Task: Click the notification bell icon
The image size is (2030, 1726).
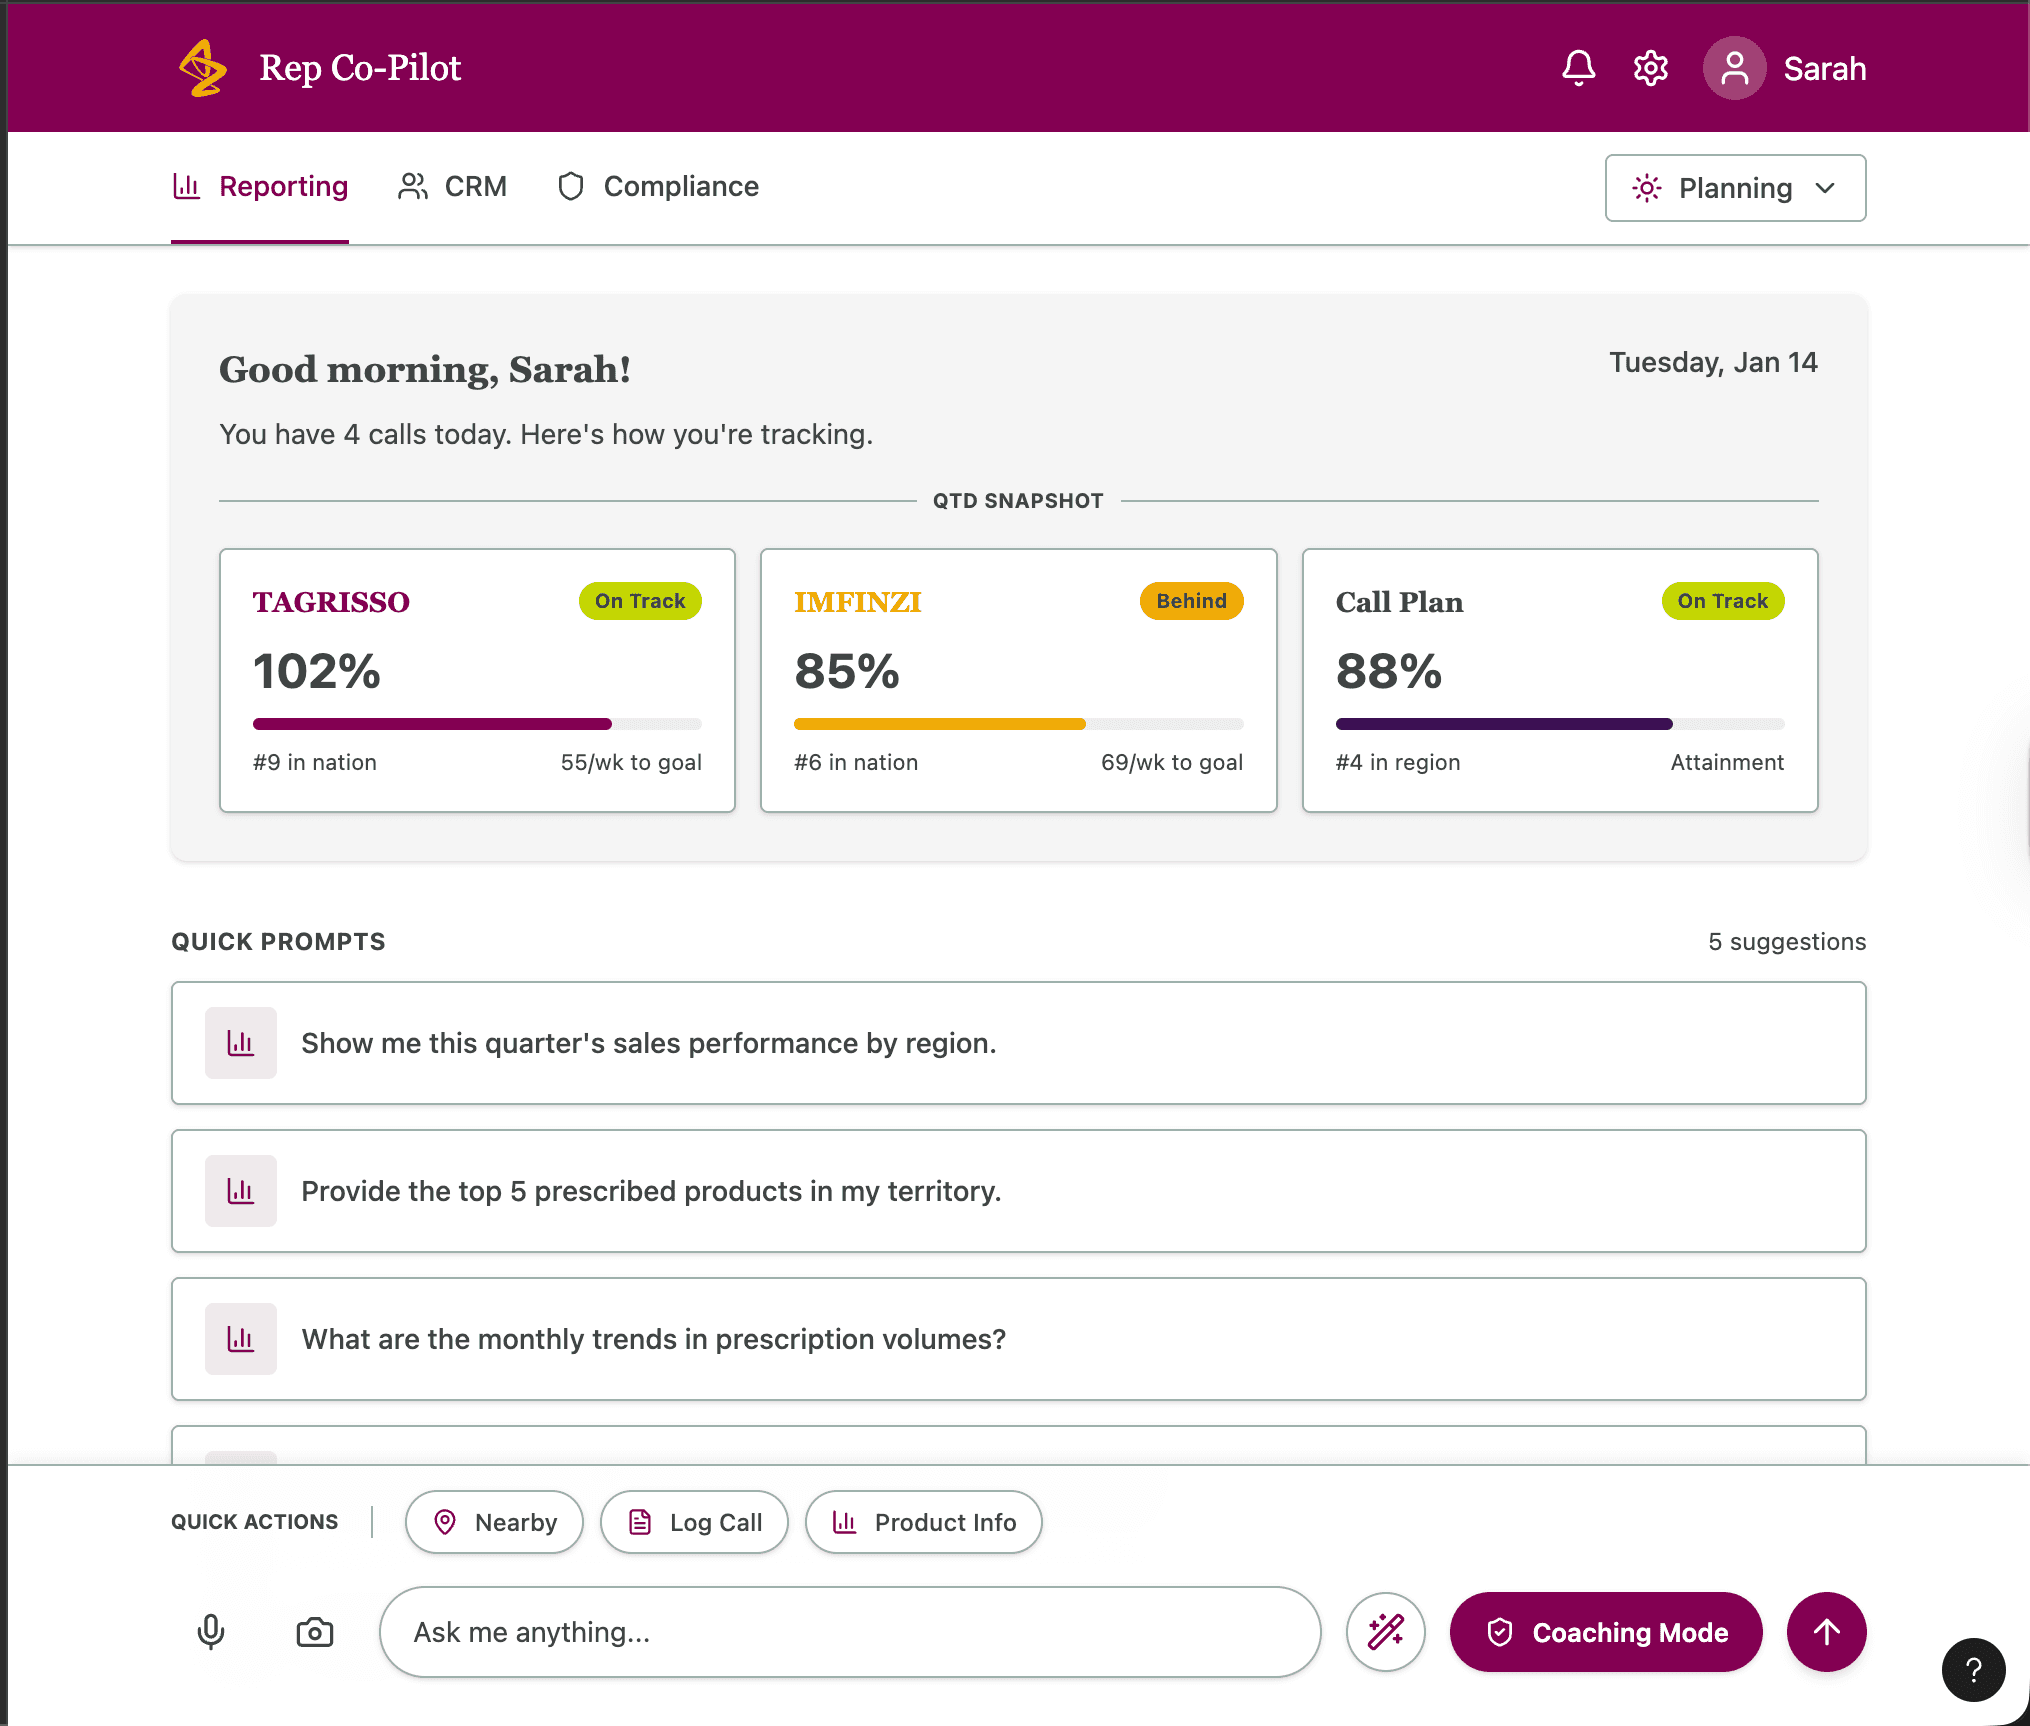Action: pos(1578,68)
